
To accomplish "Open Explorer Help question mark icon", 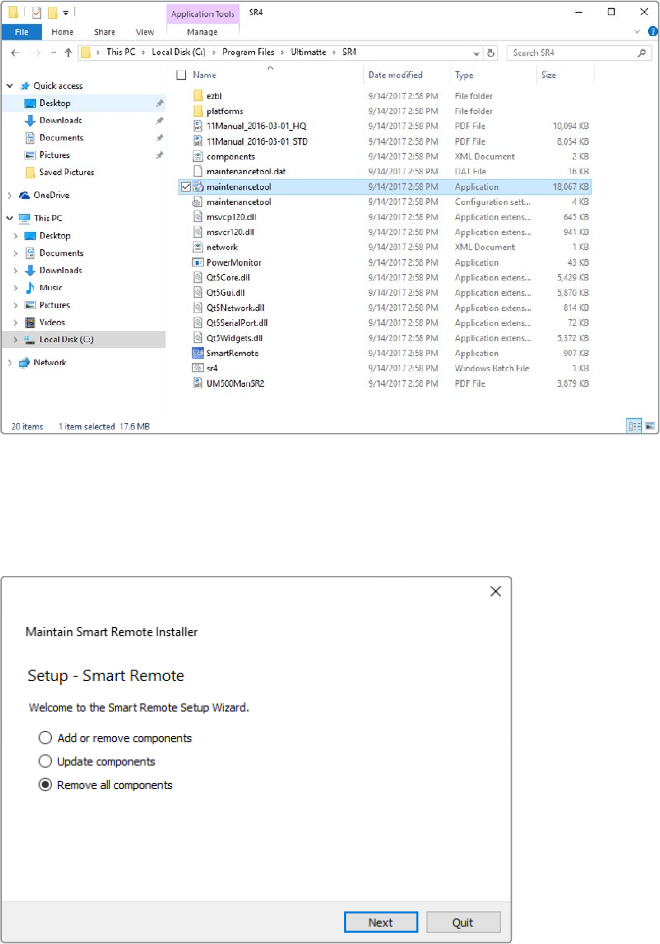I will 652,31.
